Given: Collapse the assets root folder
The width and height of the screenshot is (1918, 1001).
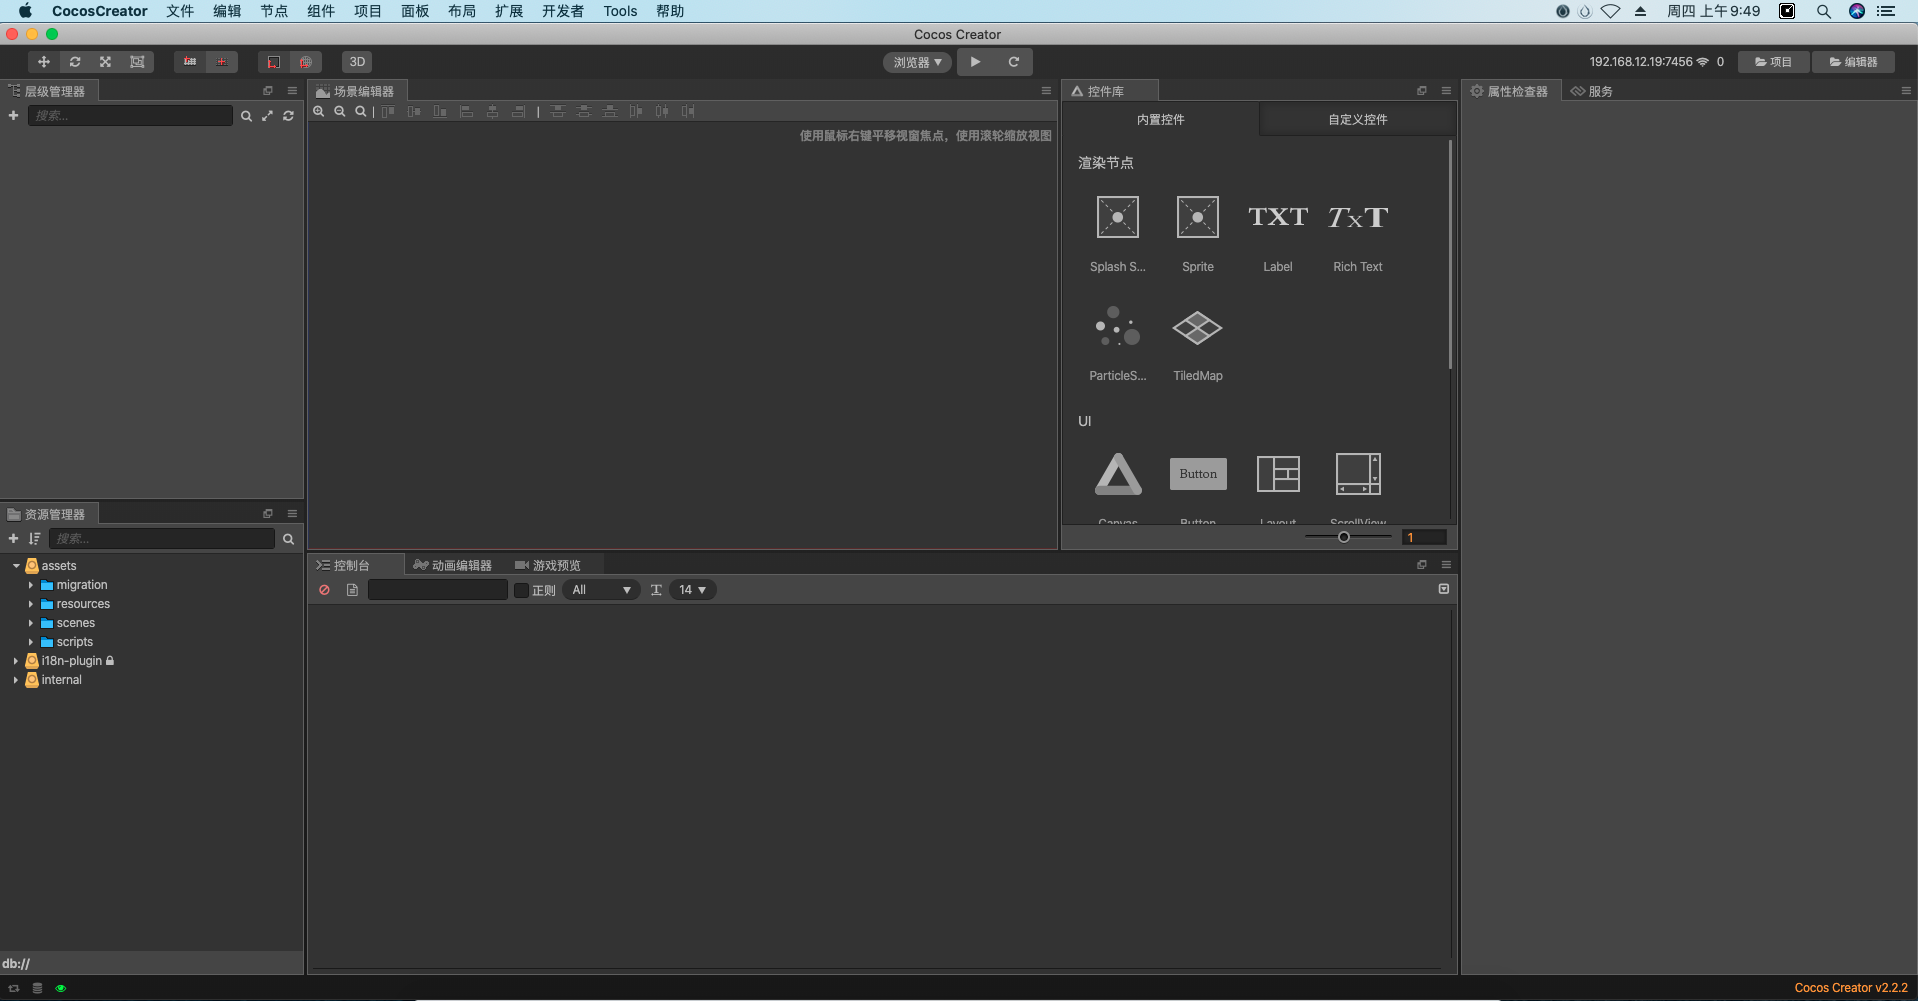Looking at the screenshot, I should point(16,566).
